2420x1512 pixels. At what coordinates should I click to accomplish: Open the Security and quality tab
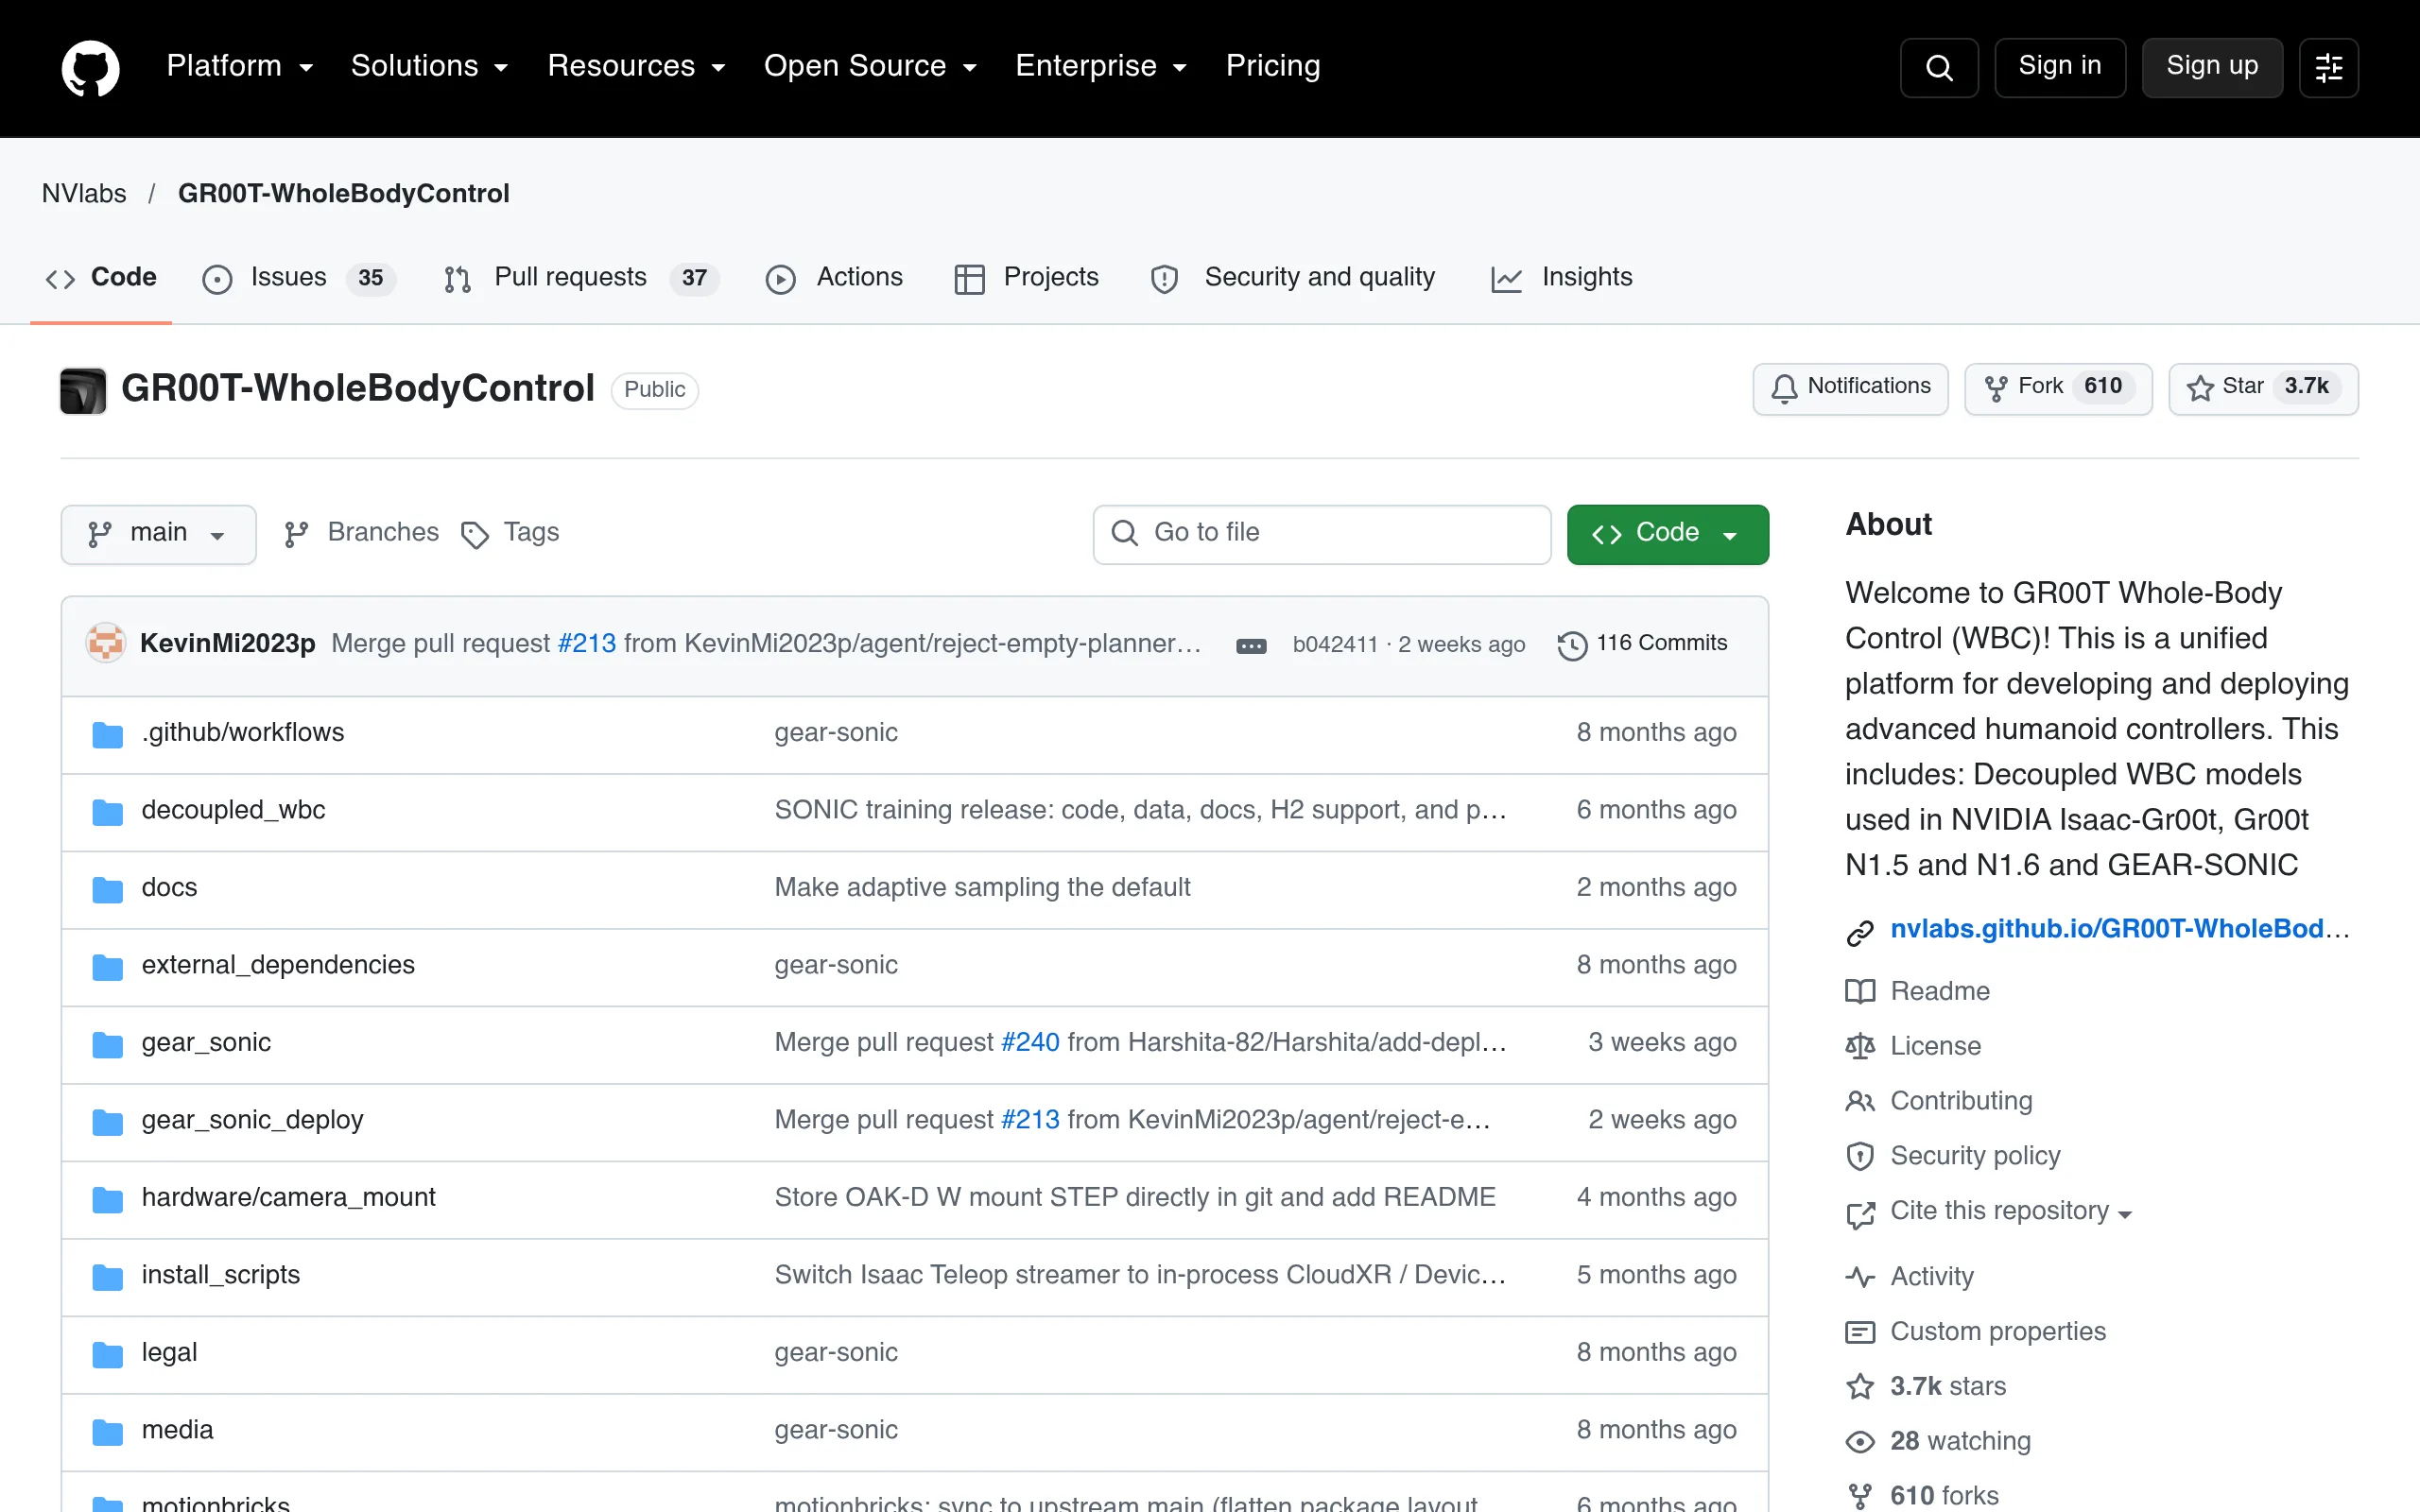1292,278
